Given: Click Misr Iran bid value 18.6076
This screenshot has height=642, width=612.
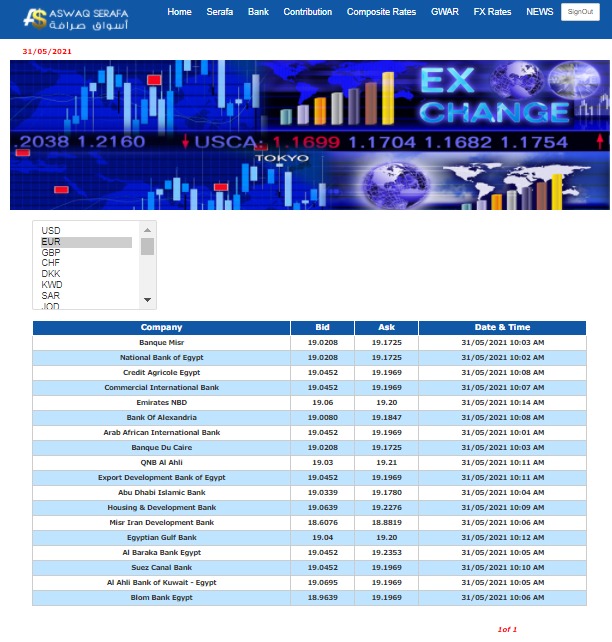Looking at the screenshot, I should (323, 523).
